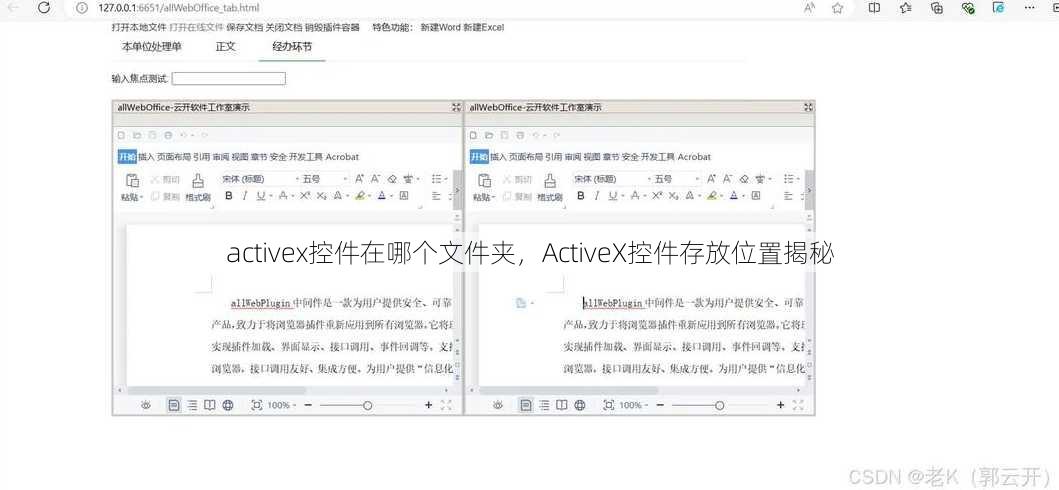Switch to 本单位处理单 tab
This screenshot has width=1059, height=490.
point(151,47)
